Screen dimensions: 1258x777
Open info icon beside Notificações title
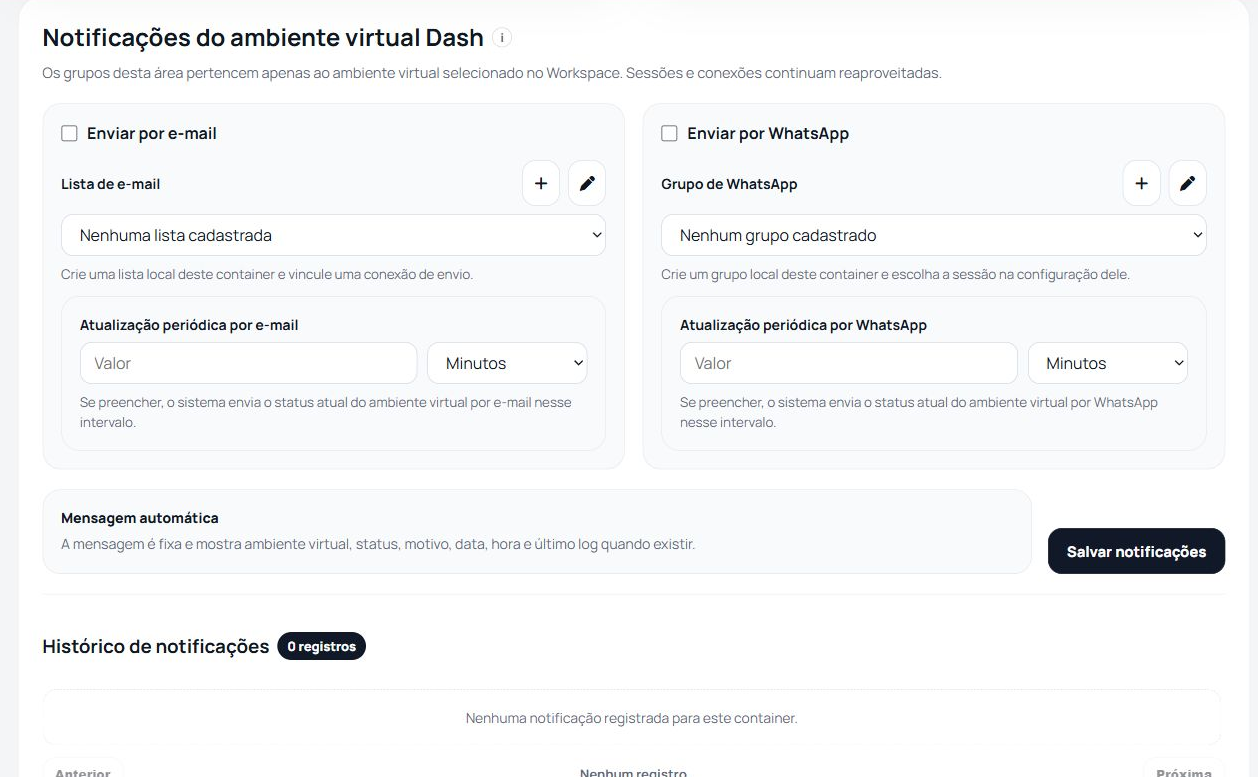pyautogui.click(x=502, y=38)
